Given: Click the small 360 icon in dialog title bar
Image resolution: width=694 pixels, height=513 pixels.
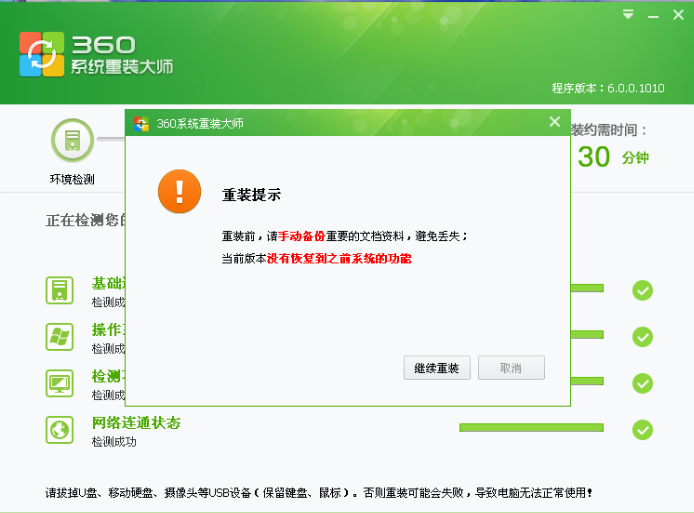Looking at the screenshot, I should 142,124.
